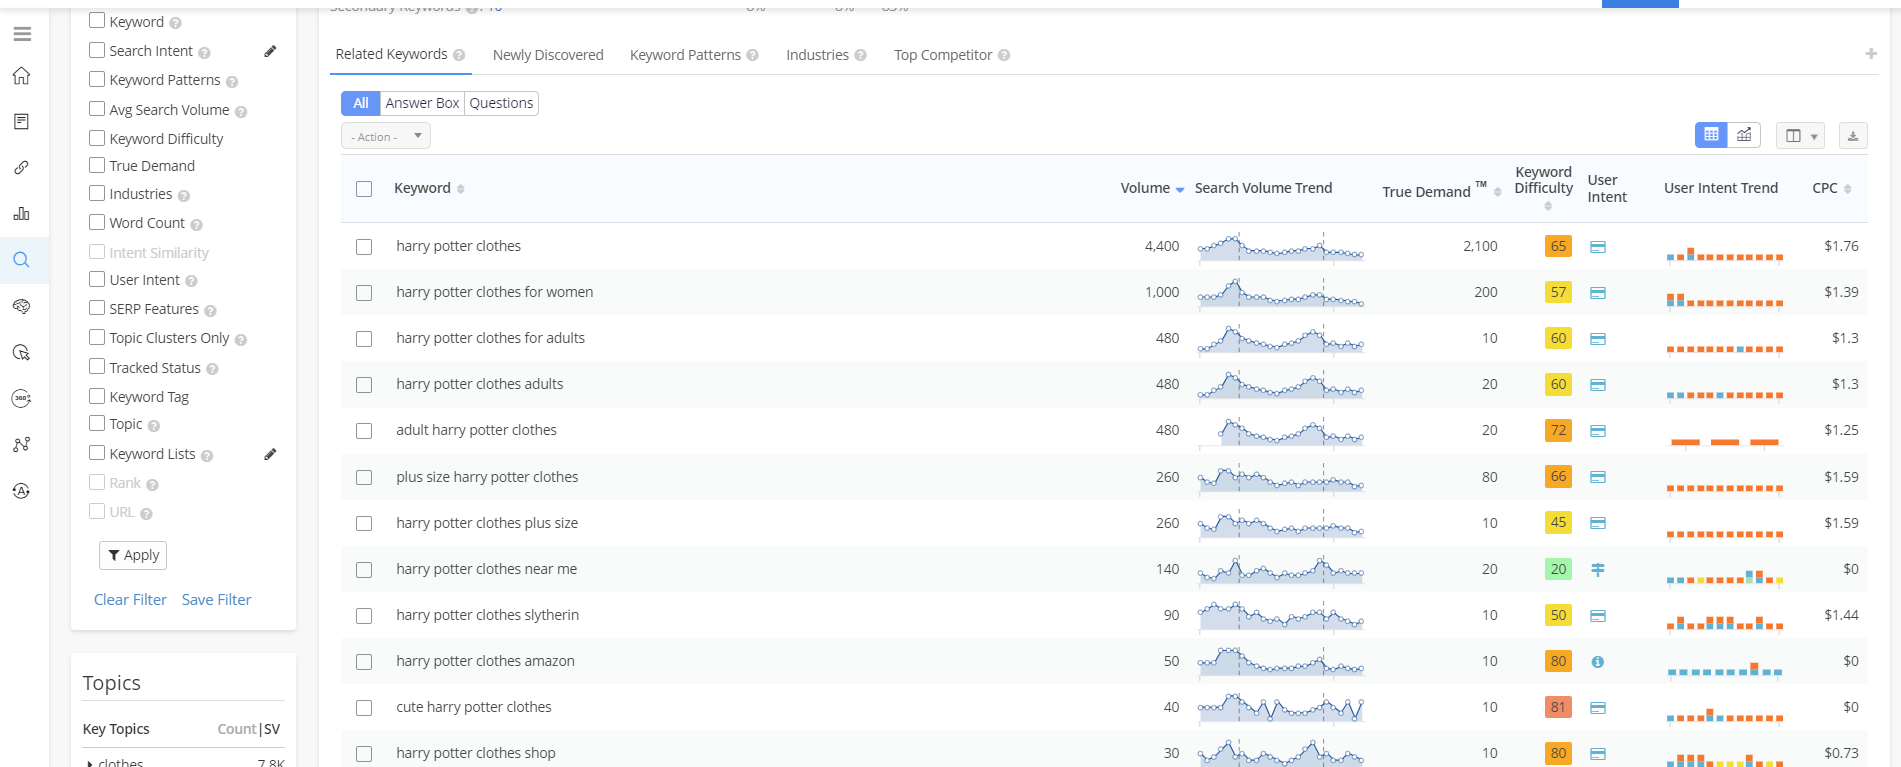
Task: Switch to the Keyword Patterns tab
Action: [685, 55]
